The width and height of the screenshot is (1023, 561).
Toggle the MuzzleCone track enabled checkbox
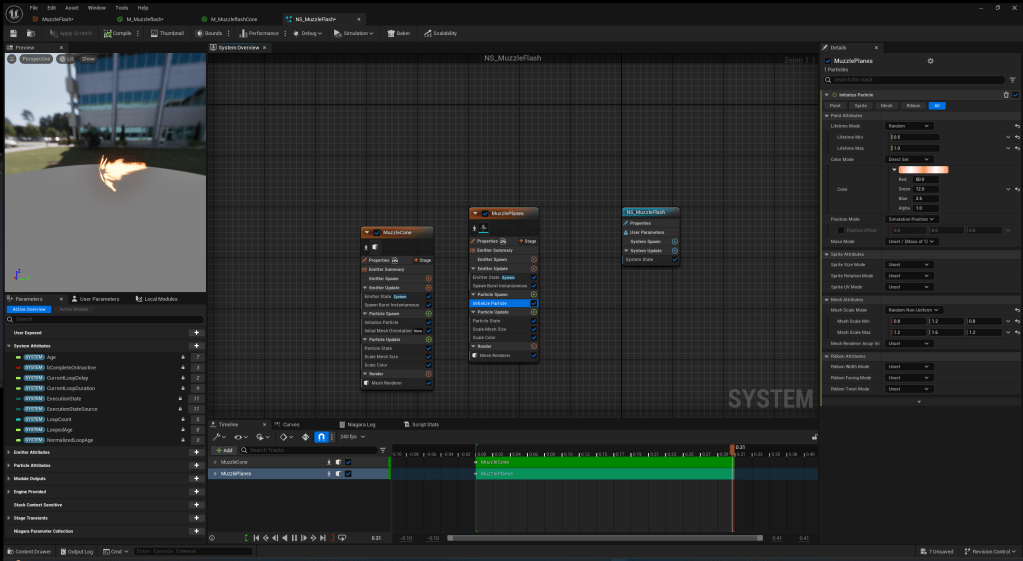[348, 462]
